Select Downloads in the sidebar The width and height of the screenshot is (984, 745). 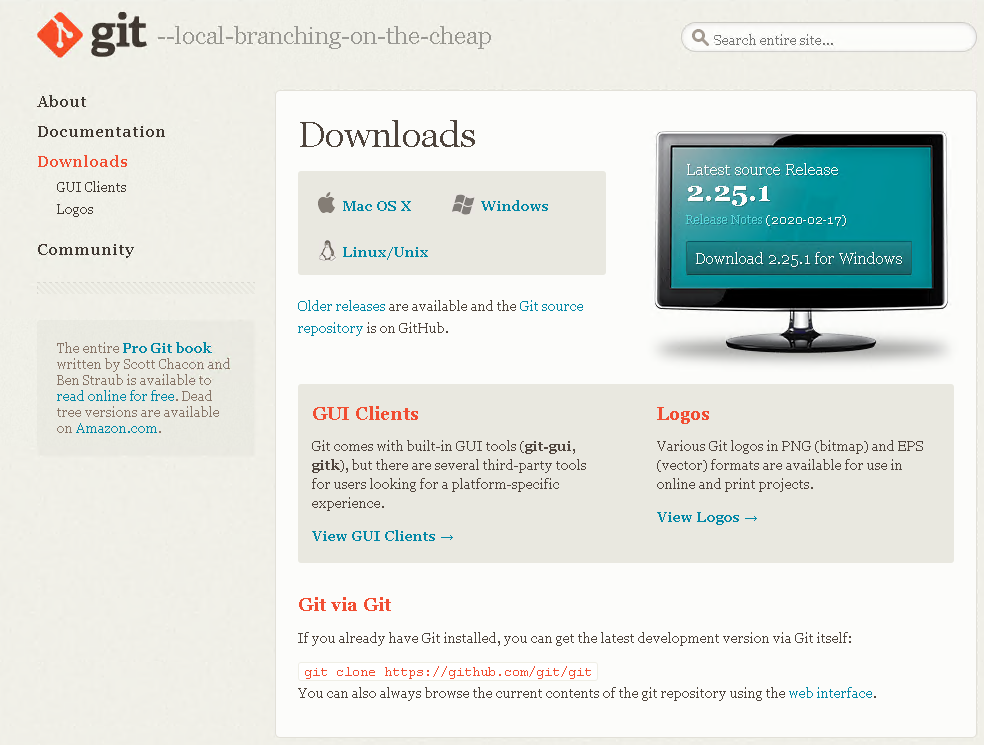[82, 162]
